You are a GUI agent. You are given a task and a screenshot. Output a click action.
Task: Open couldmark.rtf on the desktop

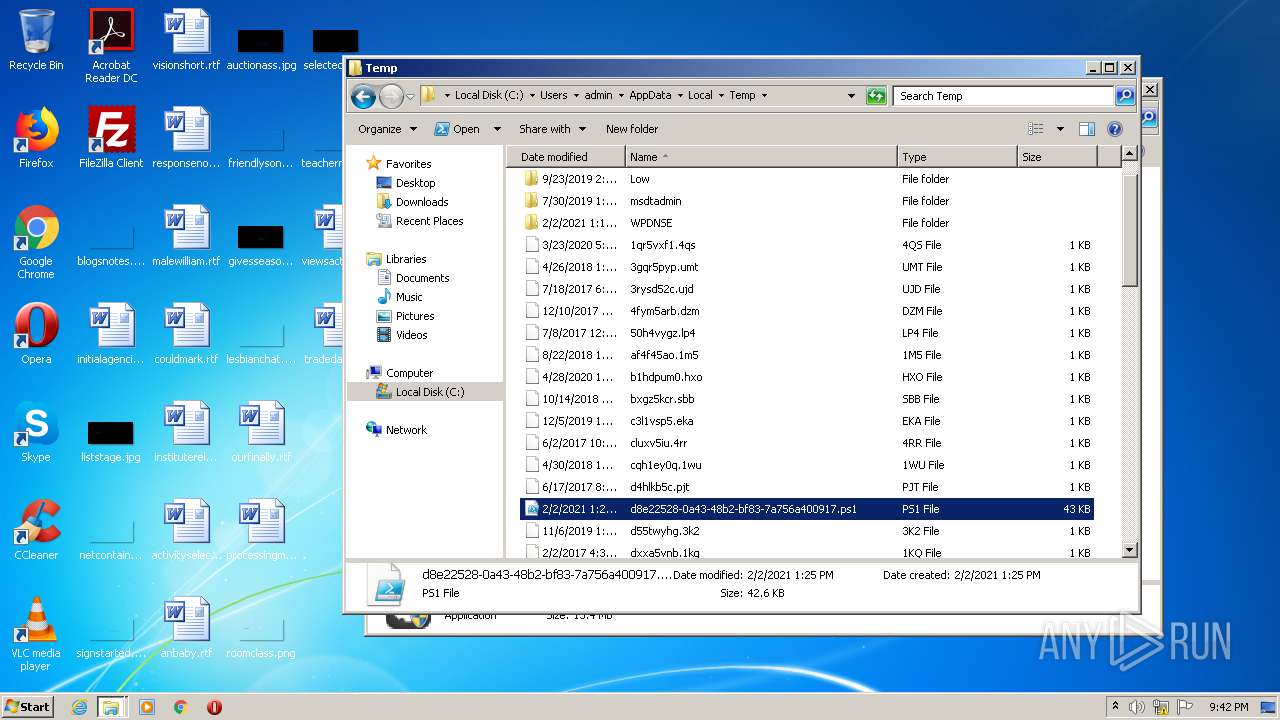186,333
